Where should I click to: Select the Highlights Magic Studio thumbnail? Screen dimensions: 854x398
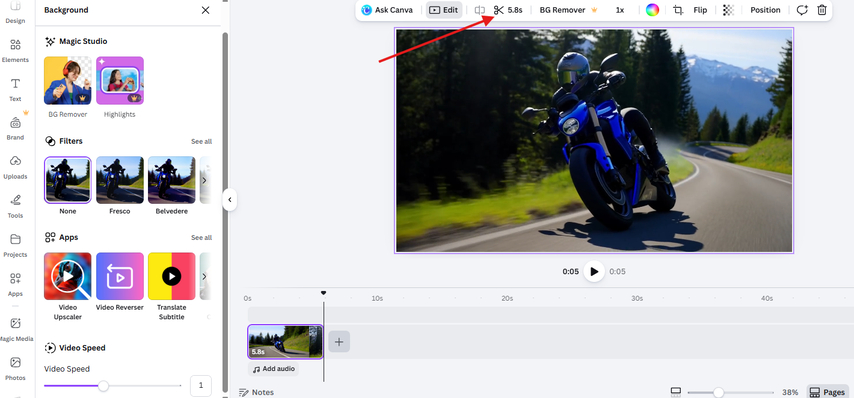(120, 81)
